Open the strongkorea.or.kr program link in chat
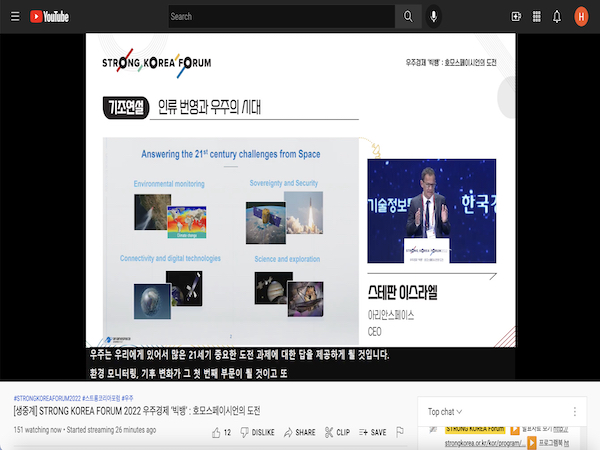The image size is (600, 450). pyautogui.click(x=483, y=443)
